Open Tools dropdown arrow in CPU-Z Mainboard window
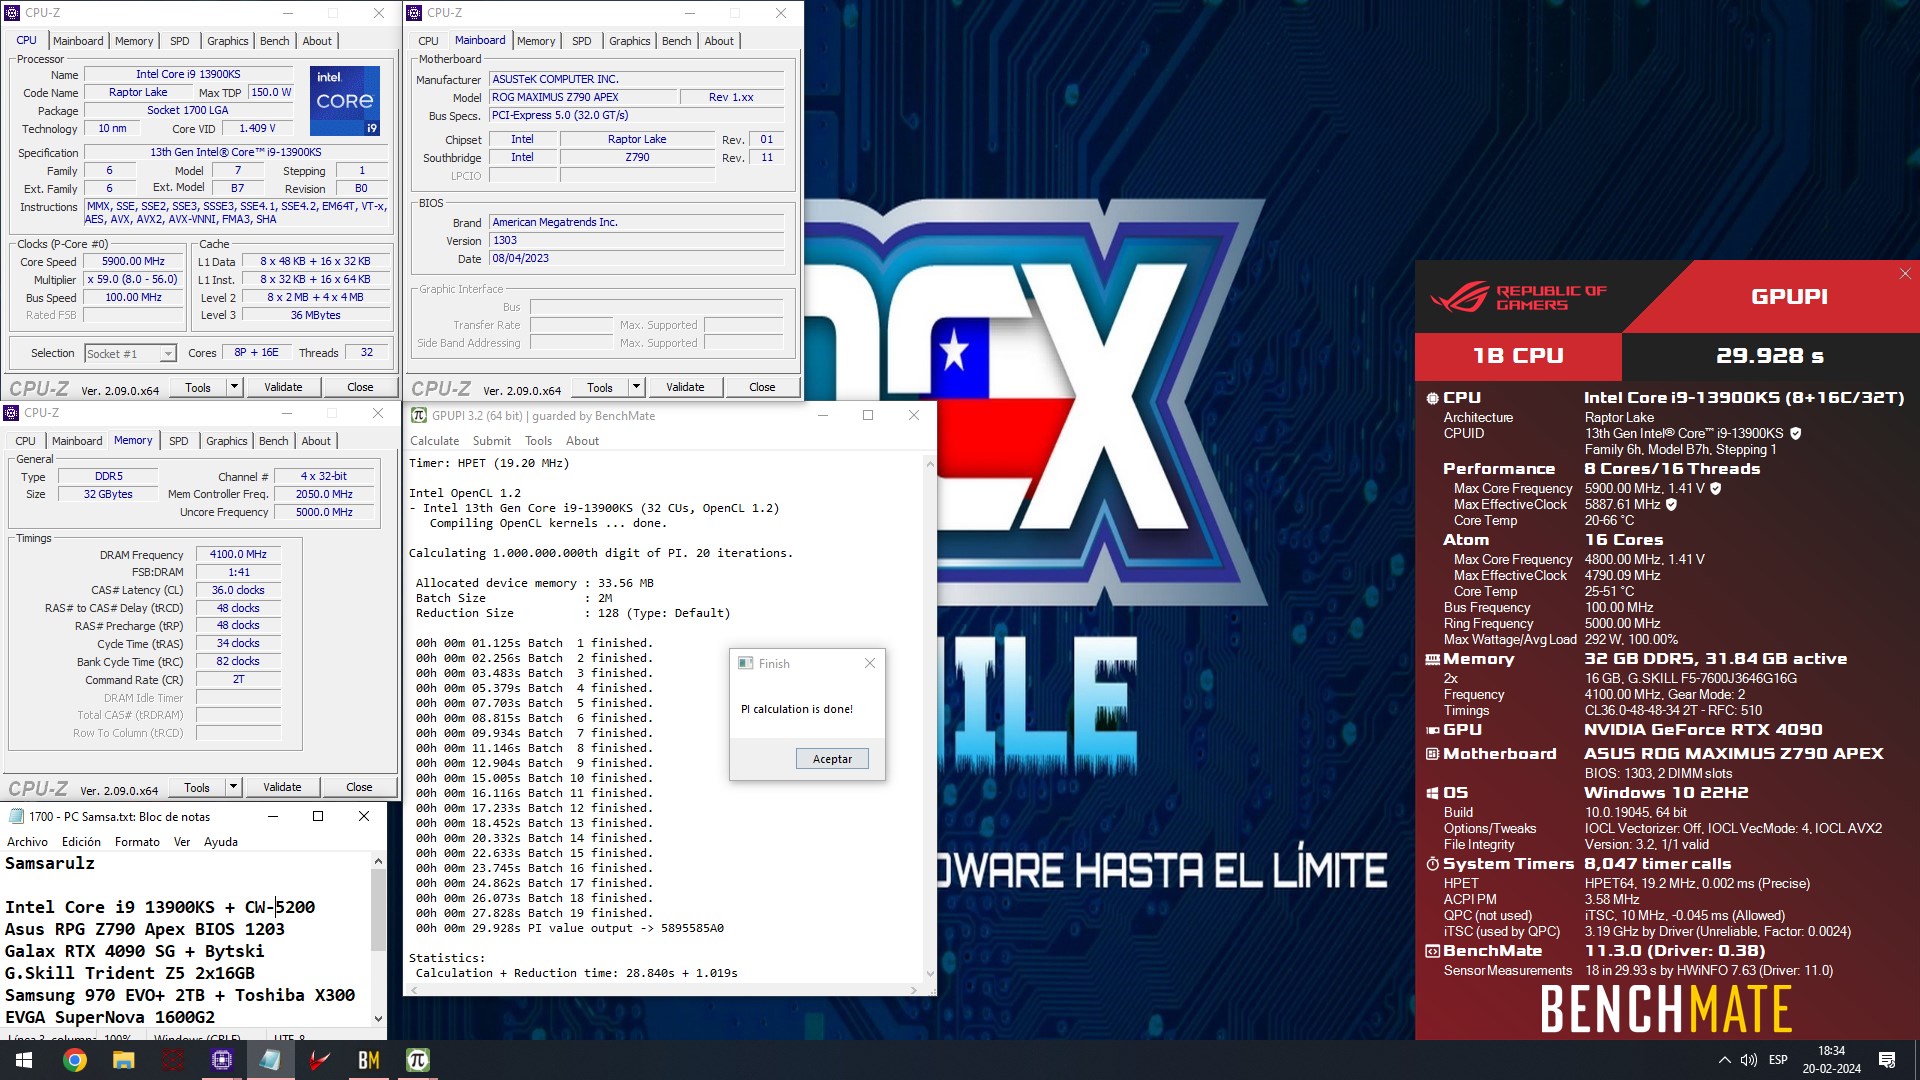 click(x=636, y=387)
